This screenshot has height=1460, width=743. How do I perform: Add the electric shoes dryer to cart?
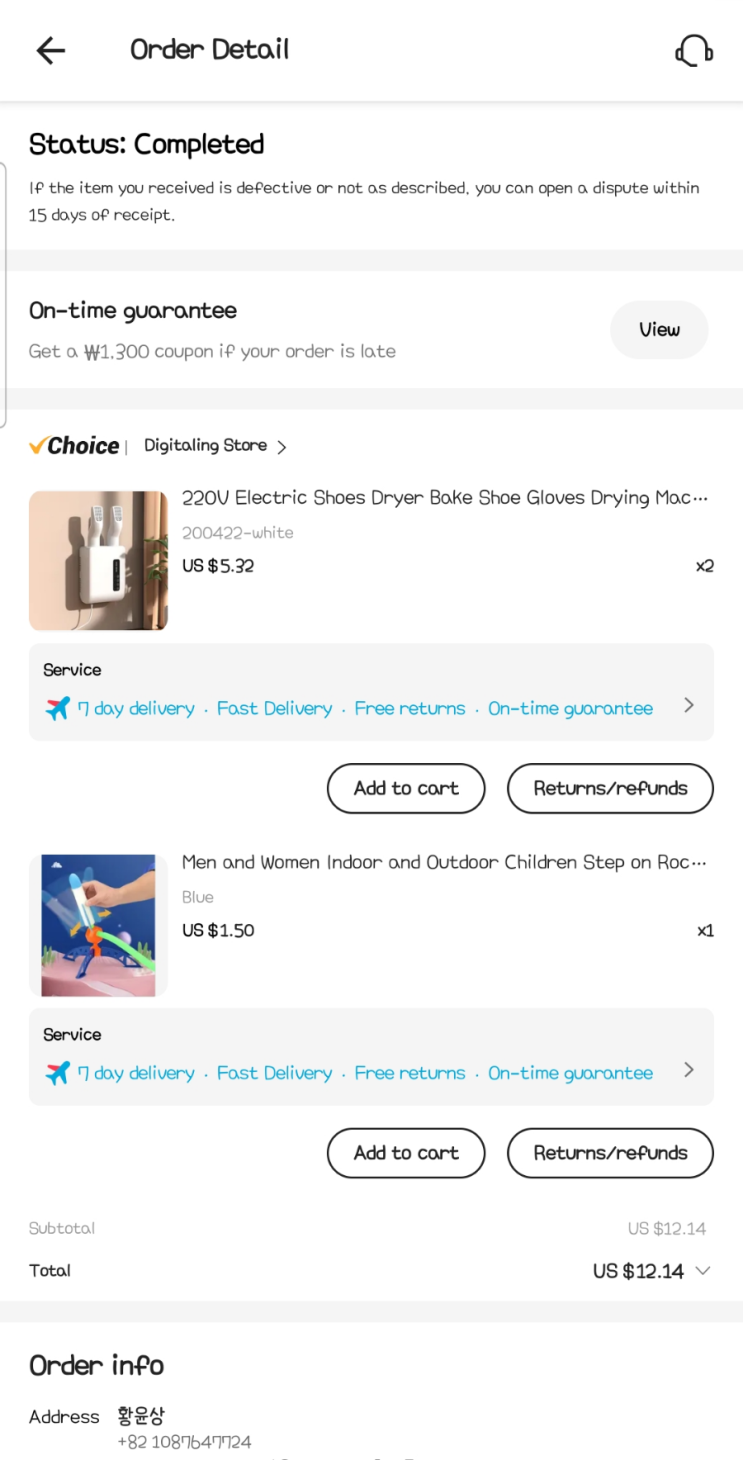[x=406, y=789]
